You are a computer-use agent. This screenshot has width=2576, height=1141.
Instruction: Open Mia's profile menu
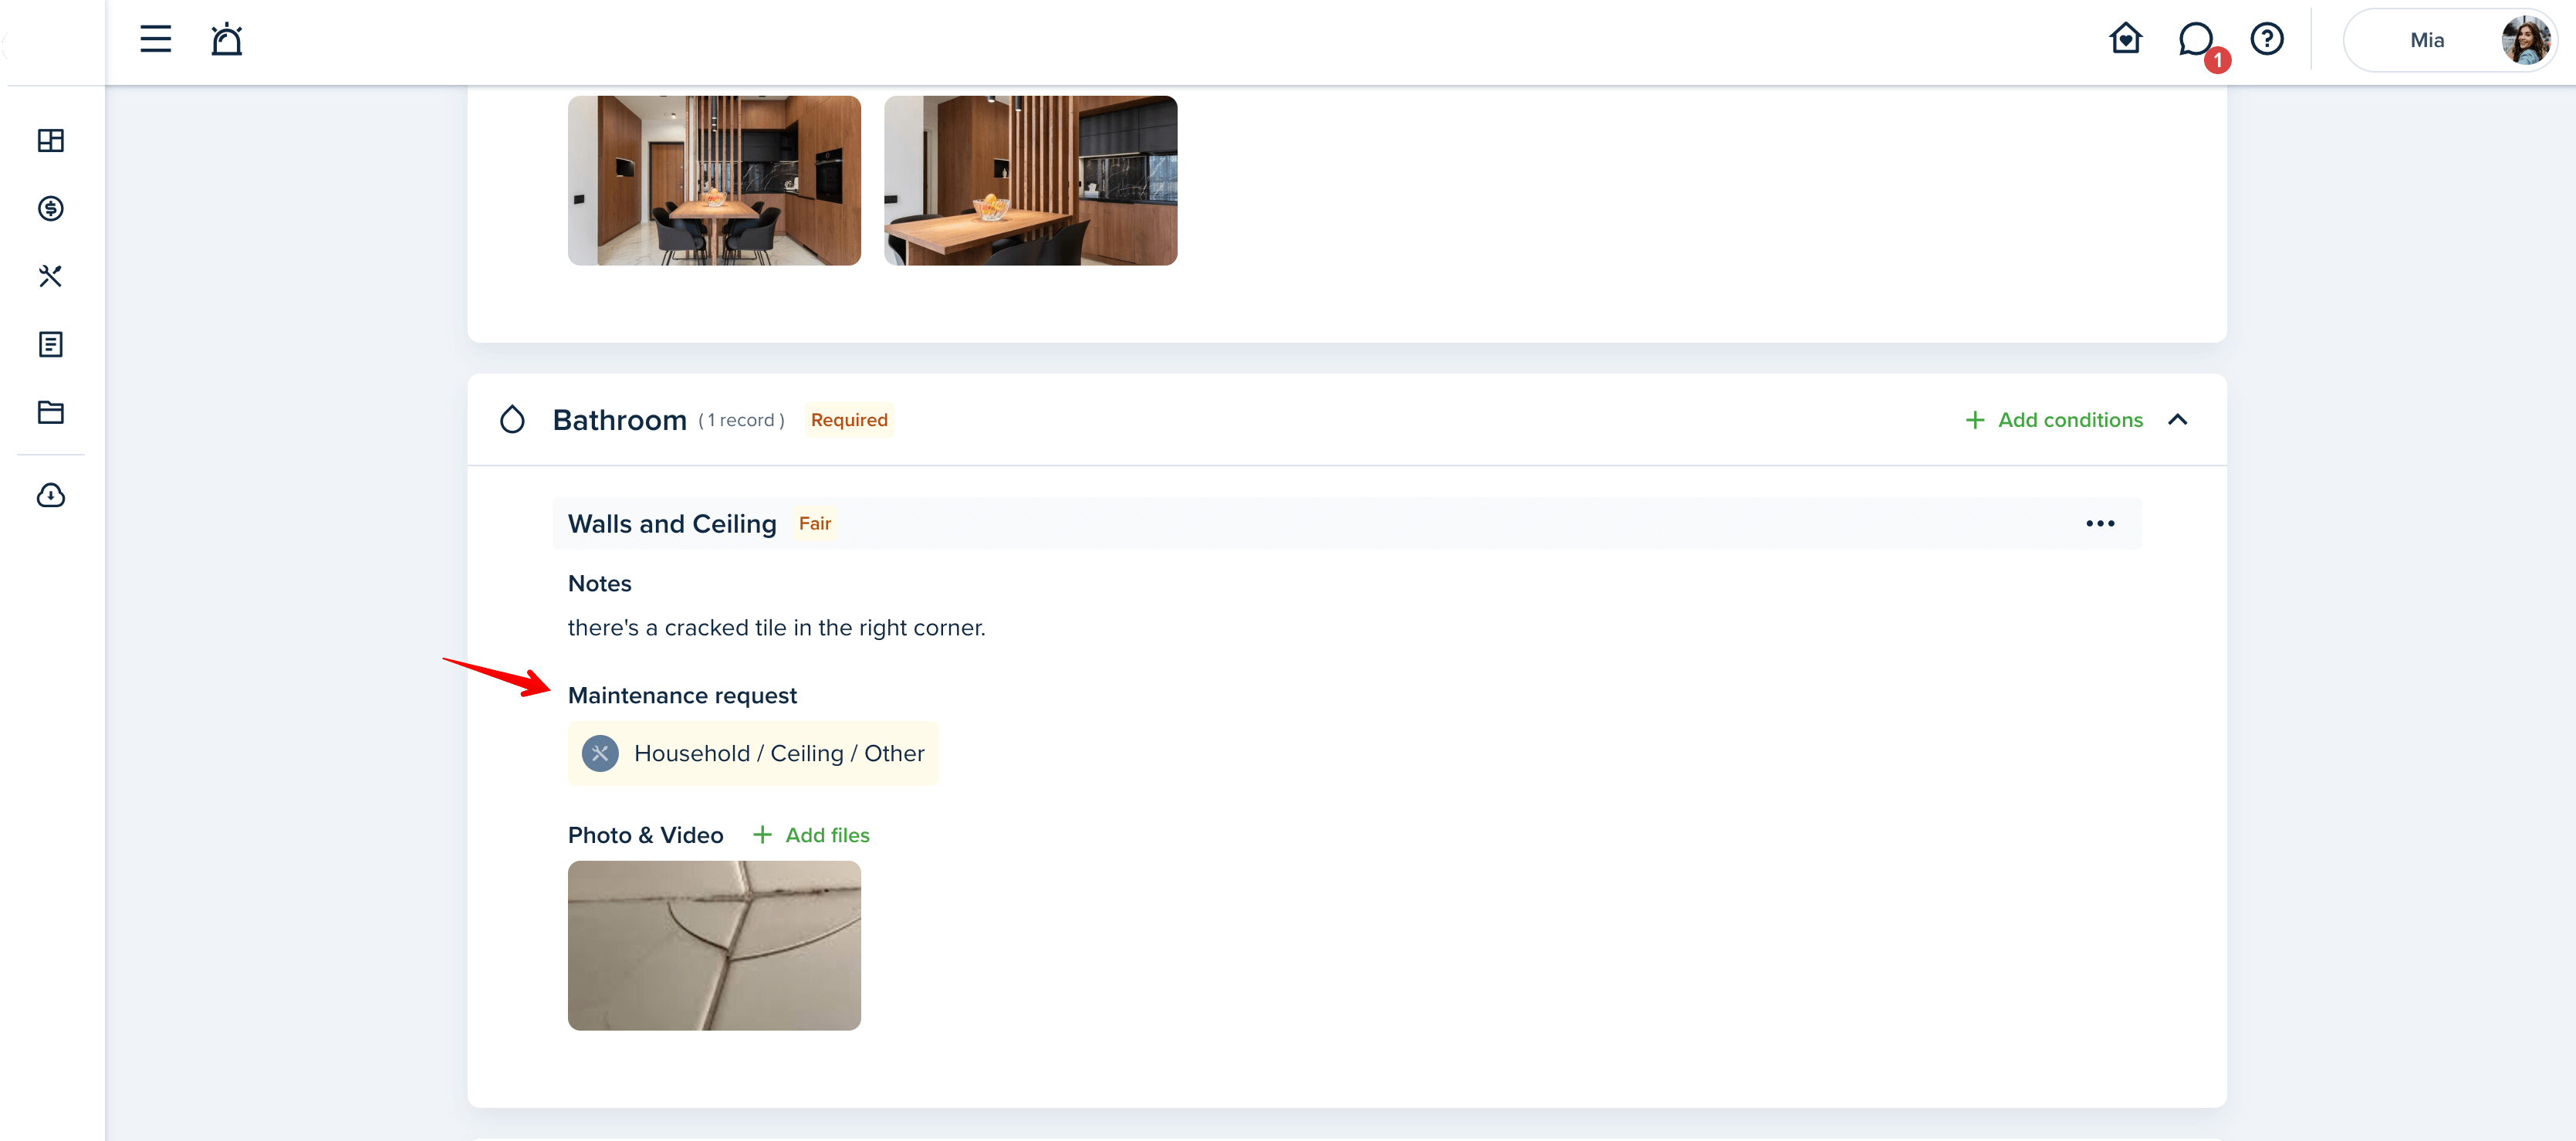pos(2449,40)
